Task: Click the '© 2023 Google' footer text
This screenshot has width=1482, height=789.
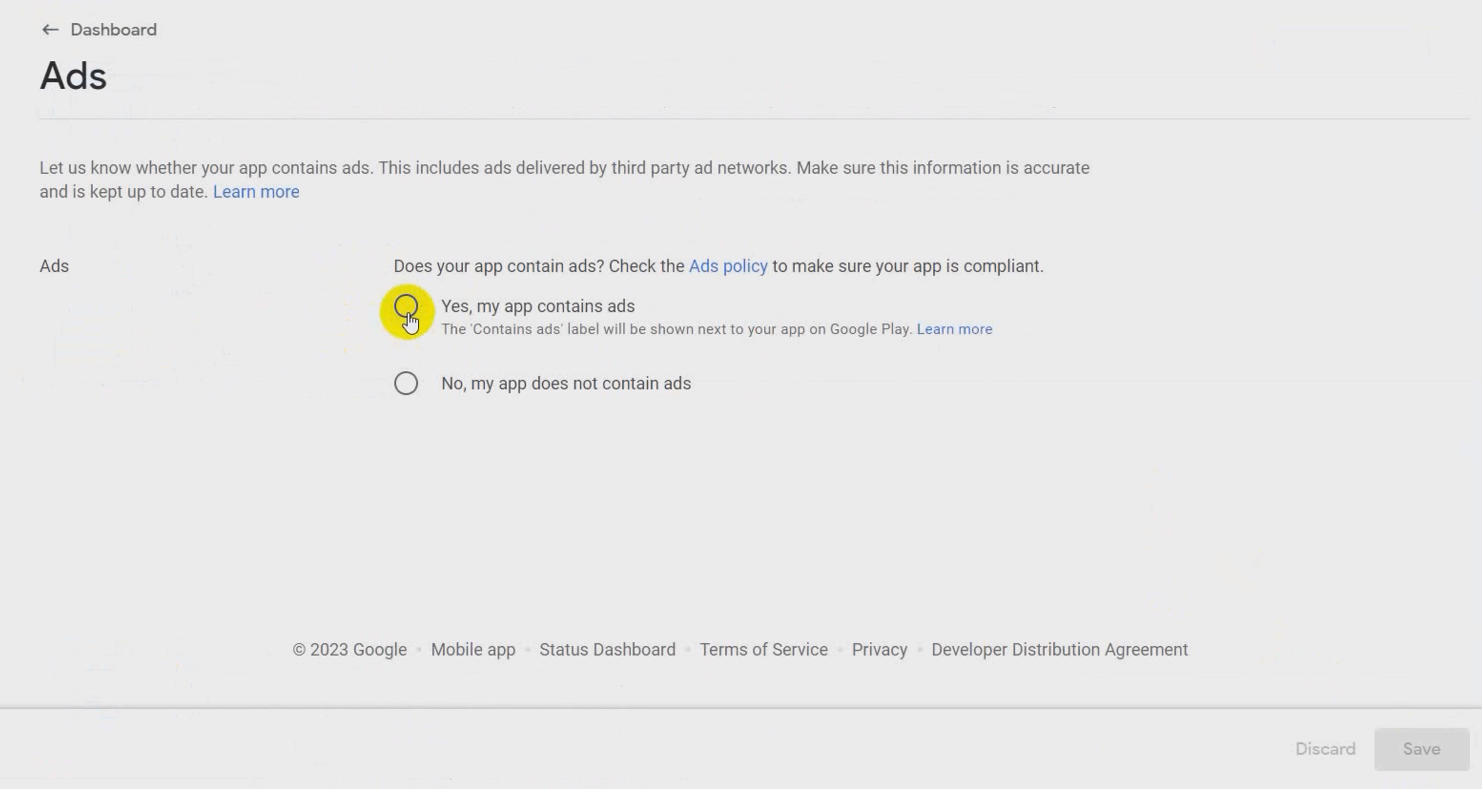Action: click(350, 650)
